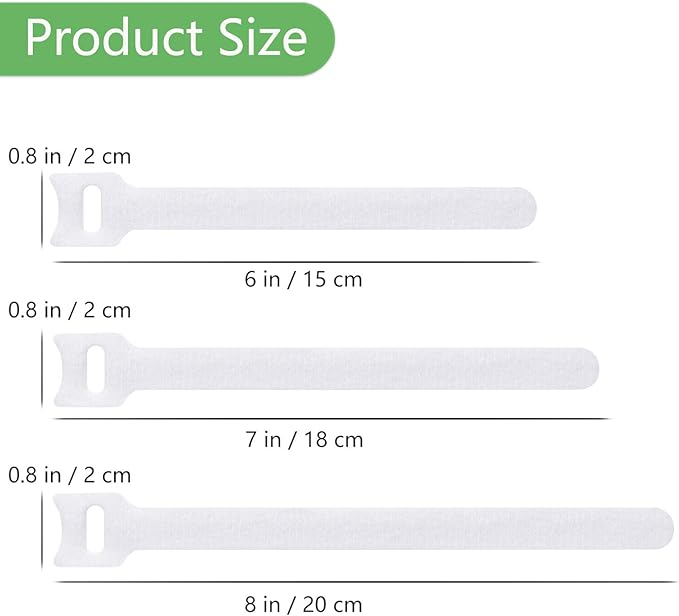Click the length line under the middle strap
Screen dimensions: 679x616
point(330,419)
